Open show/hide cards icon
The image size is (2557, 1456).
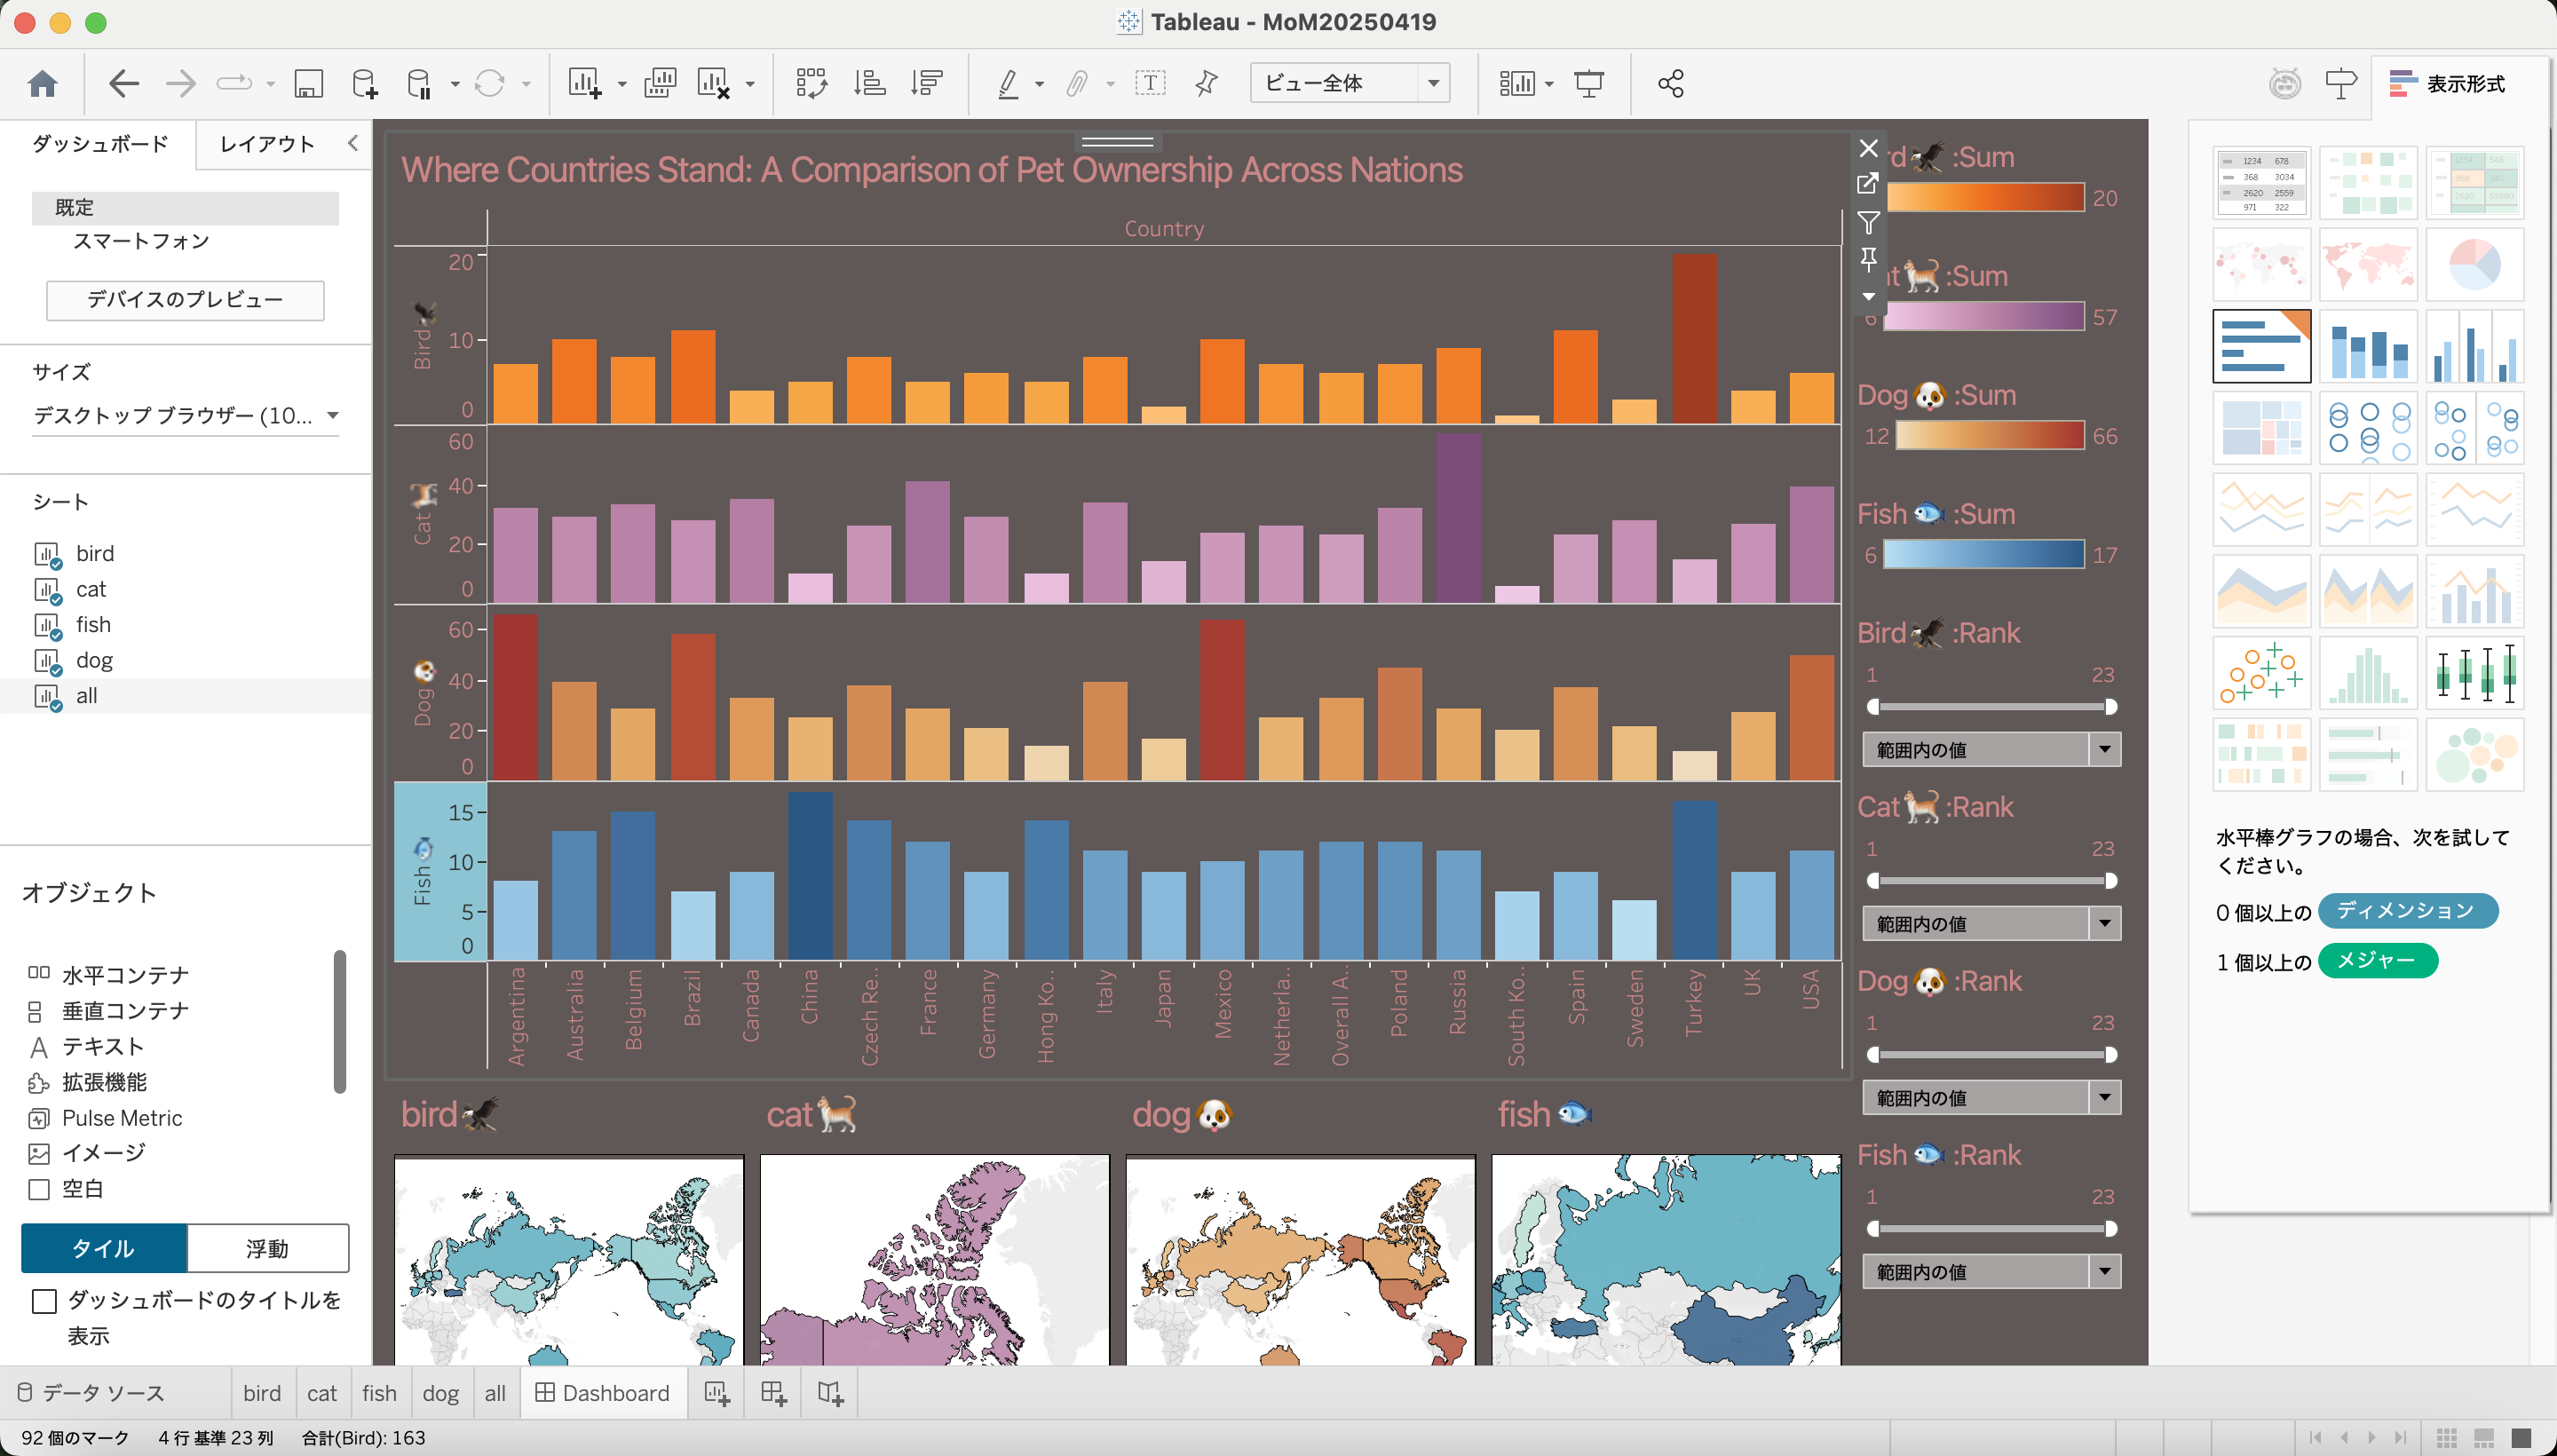pos(1517,83)
